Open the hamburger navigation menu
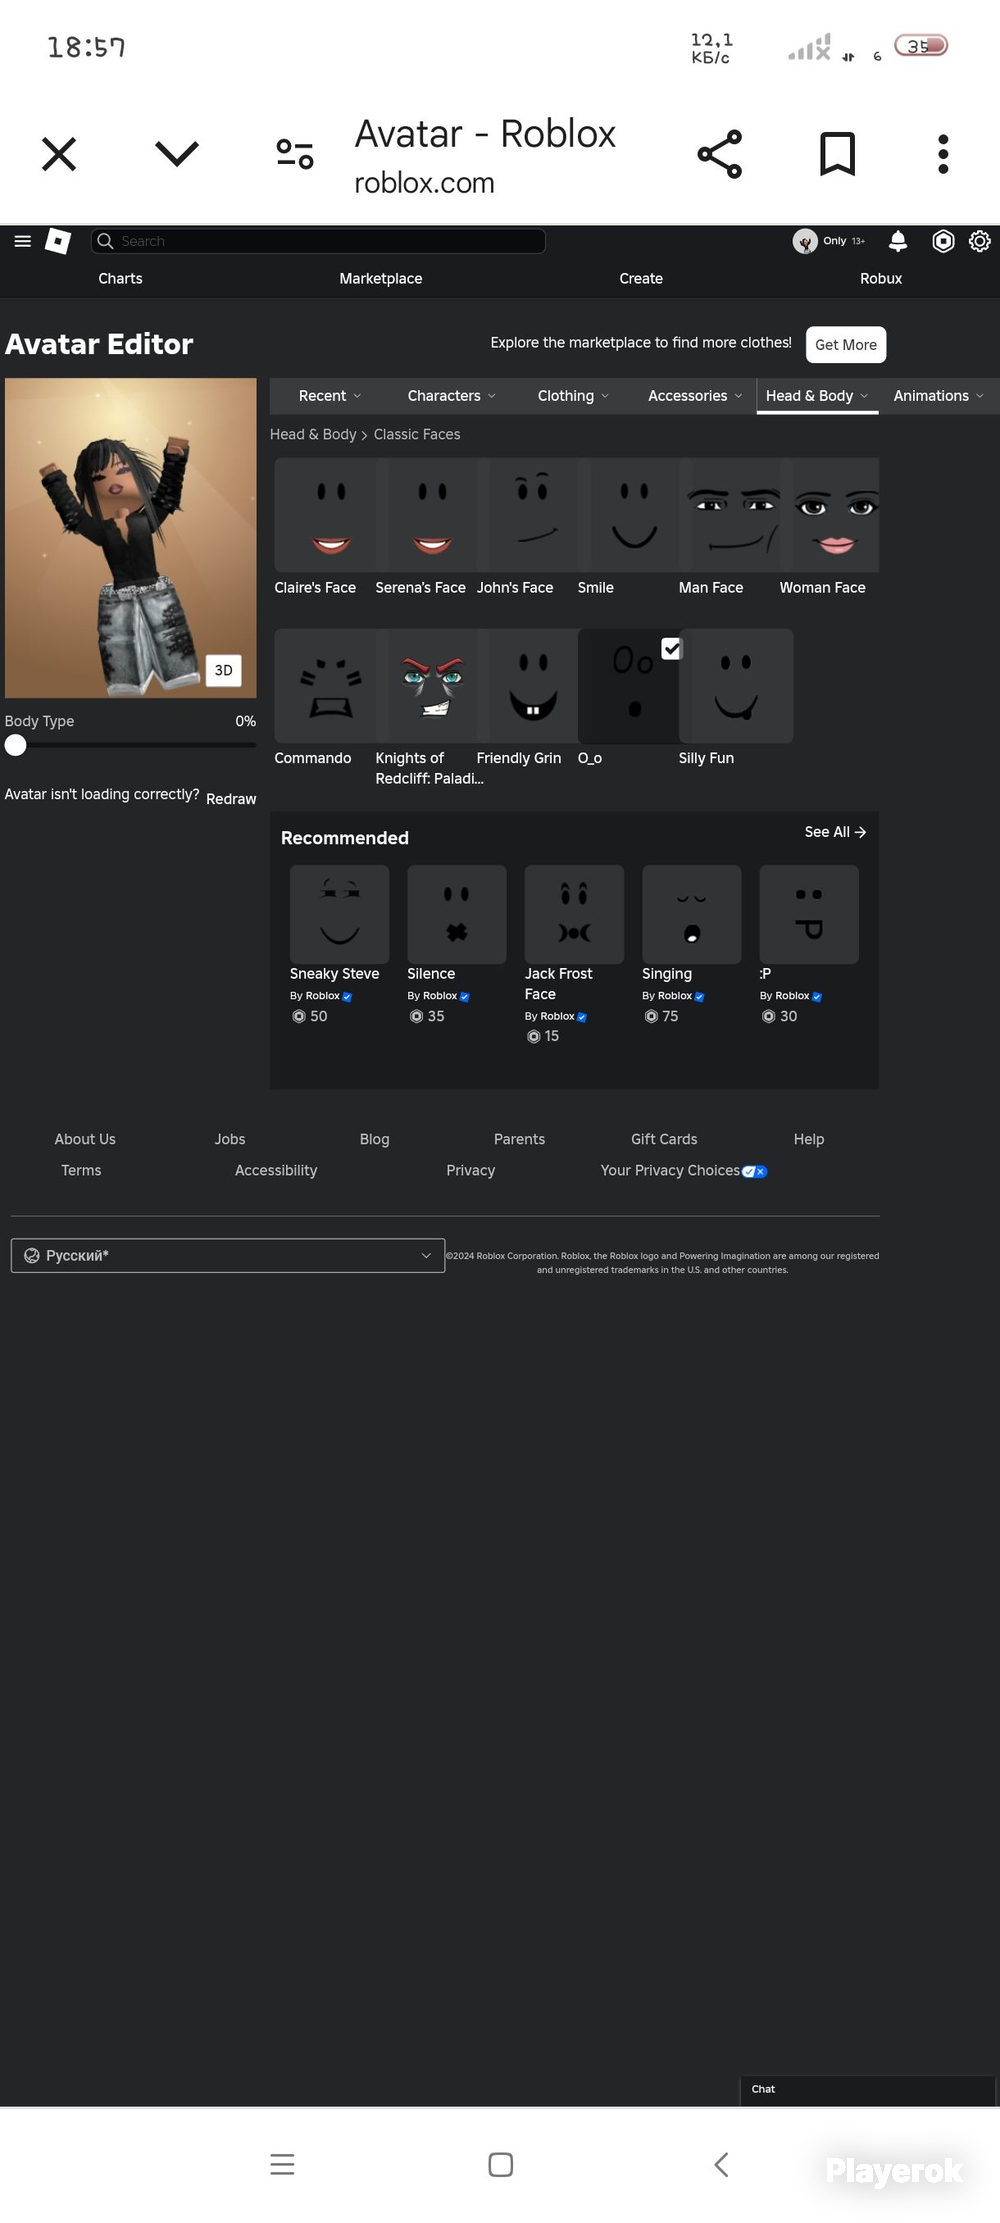Image resolution: width=1000 pixels, height=2223 pixels. 23,241
